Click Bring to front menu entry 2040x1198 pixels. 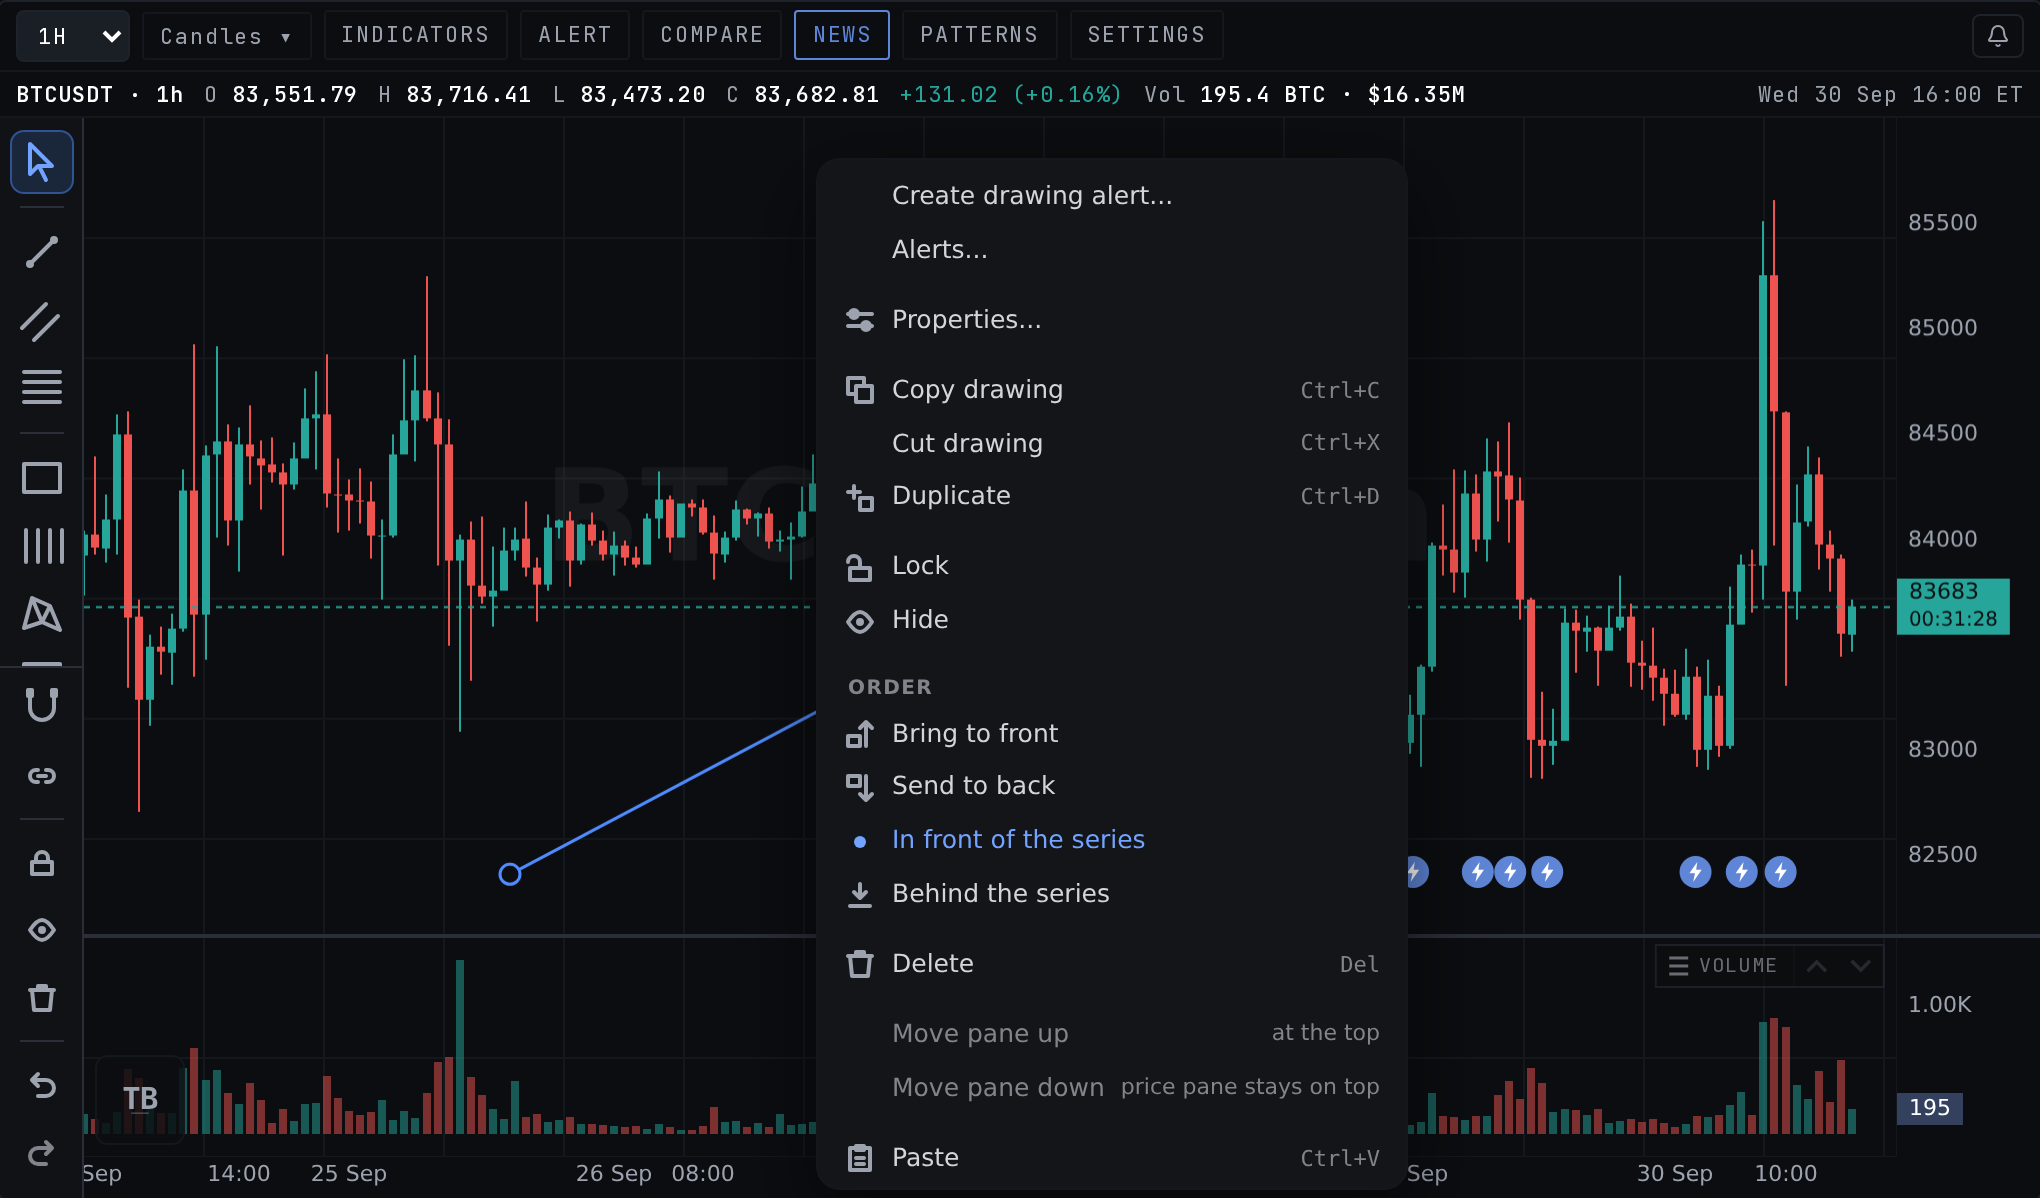click(1111, 734)
